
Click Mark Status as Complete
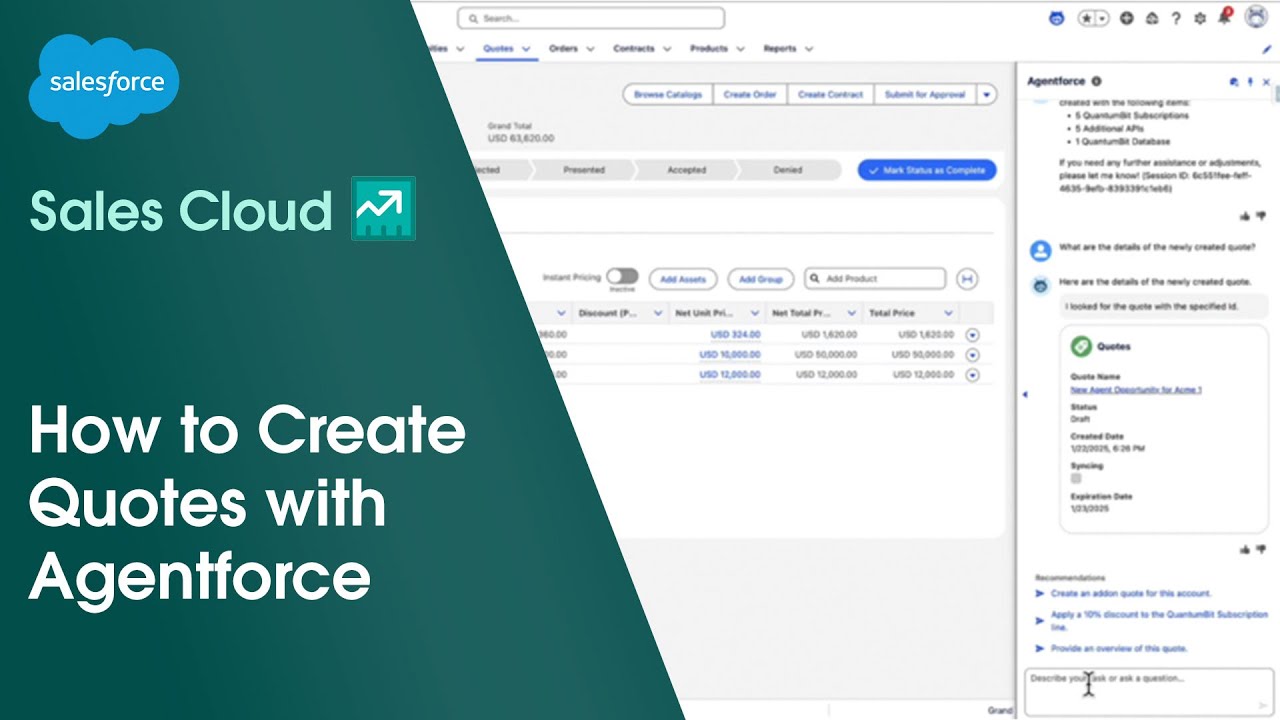[x=927, y=170]
